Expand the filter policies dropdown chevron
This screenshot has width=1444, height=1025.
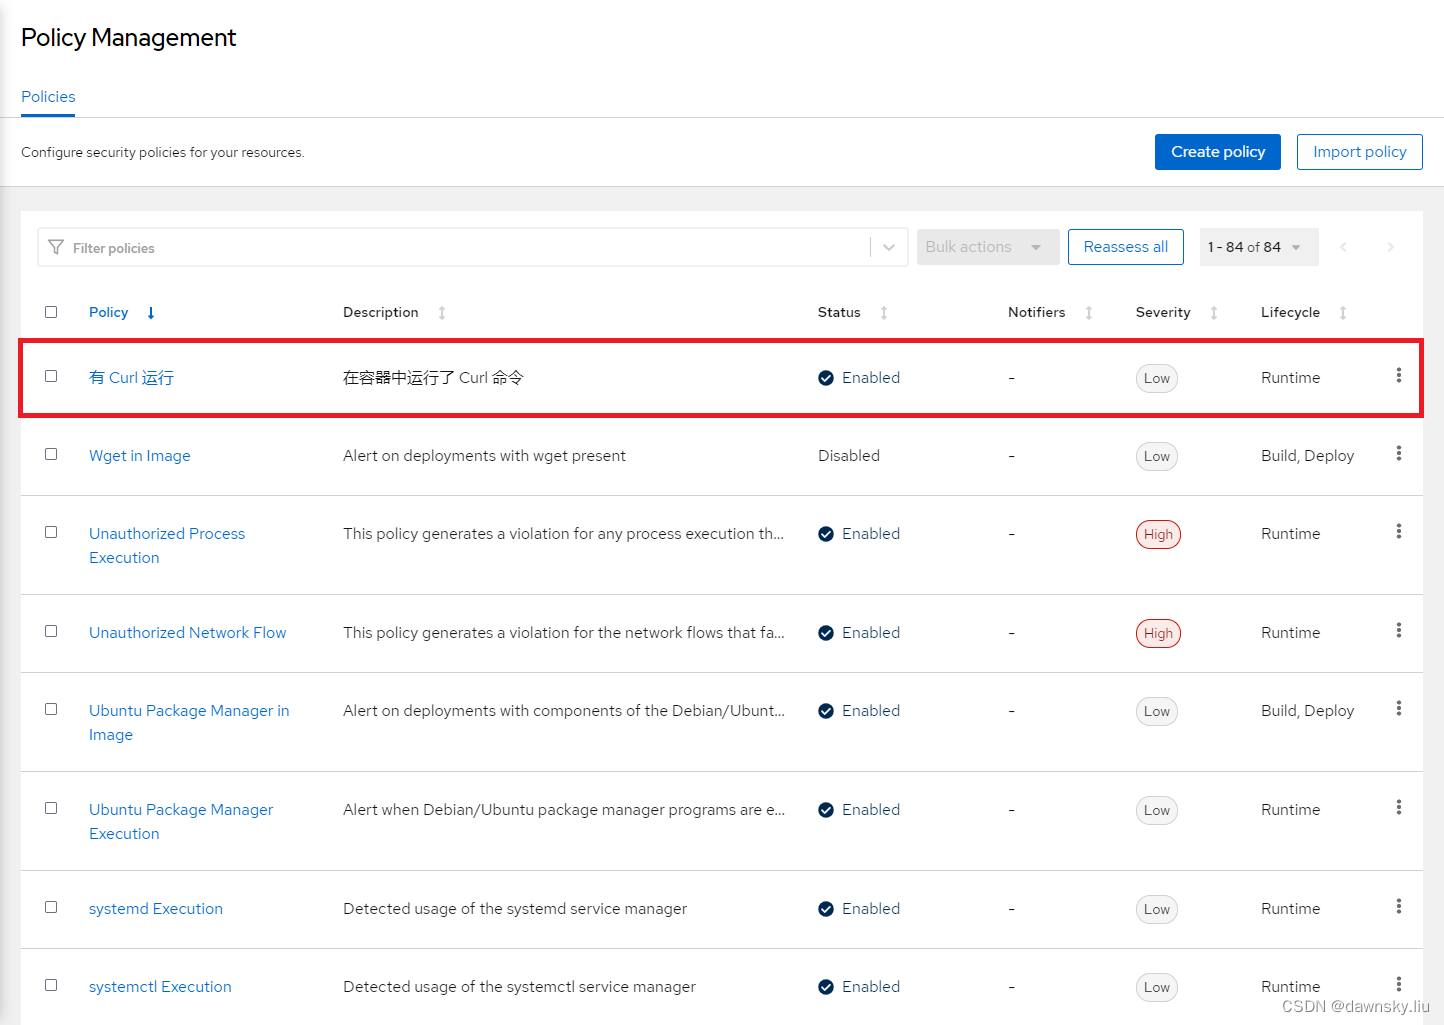(889, 247)
